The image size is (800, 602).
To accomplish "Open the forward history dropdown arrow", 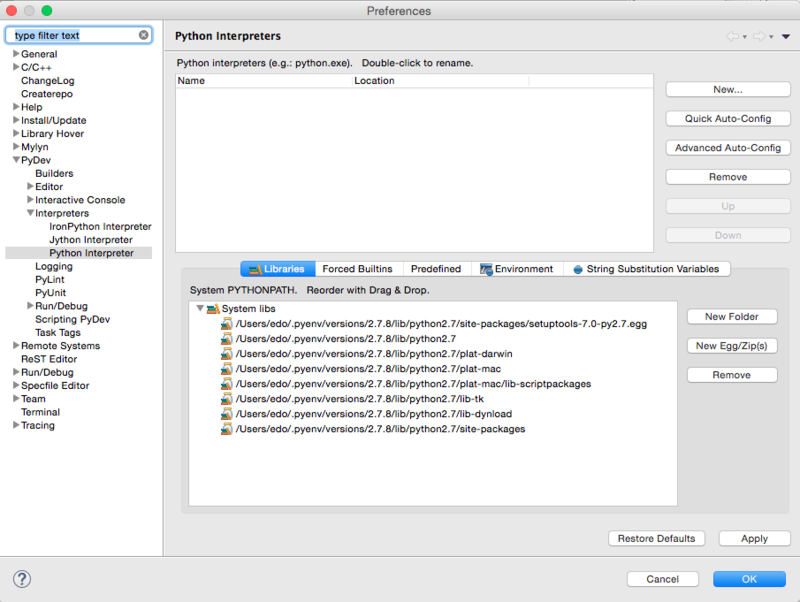I will tap(771, 37).
